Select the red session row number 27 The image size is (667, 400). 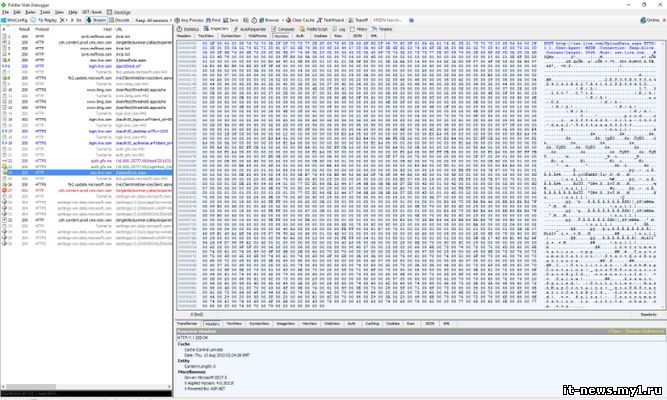pos(86,191)
